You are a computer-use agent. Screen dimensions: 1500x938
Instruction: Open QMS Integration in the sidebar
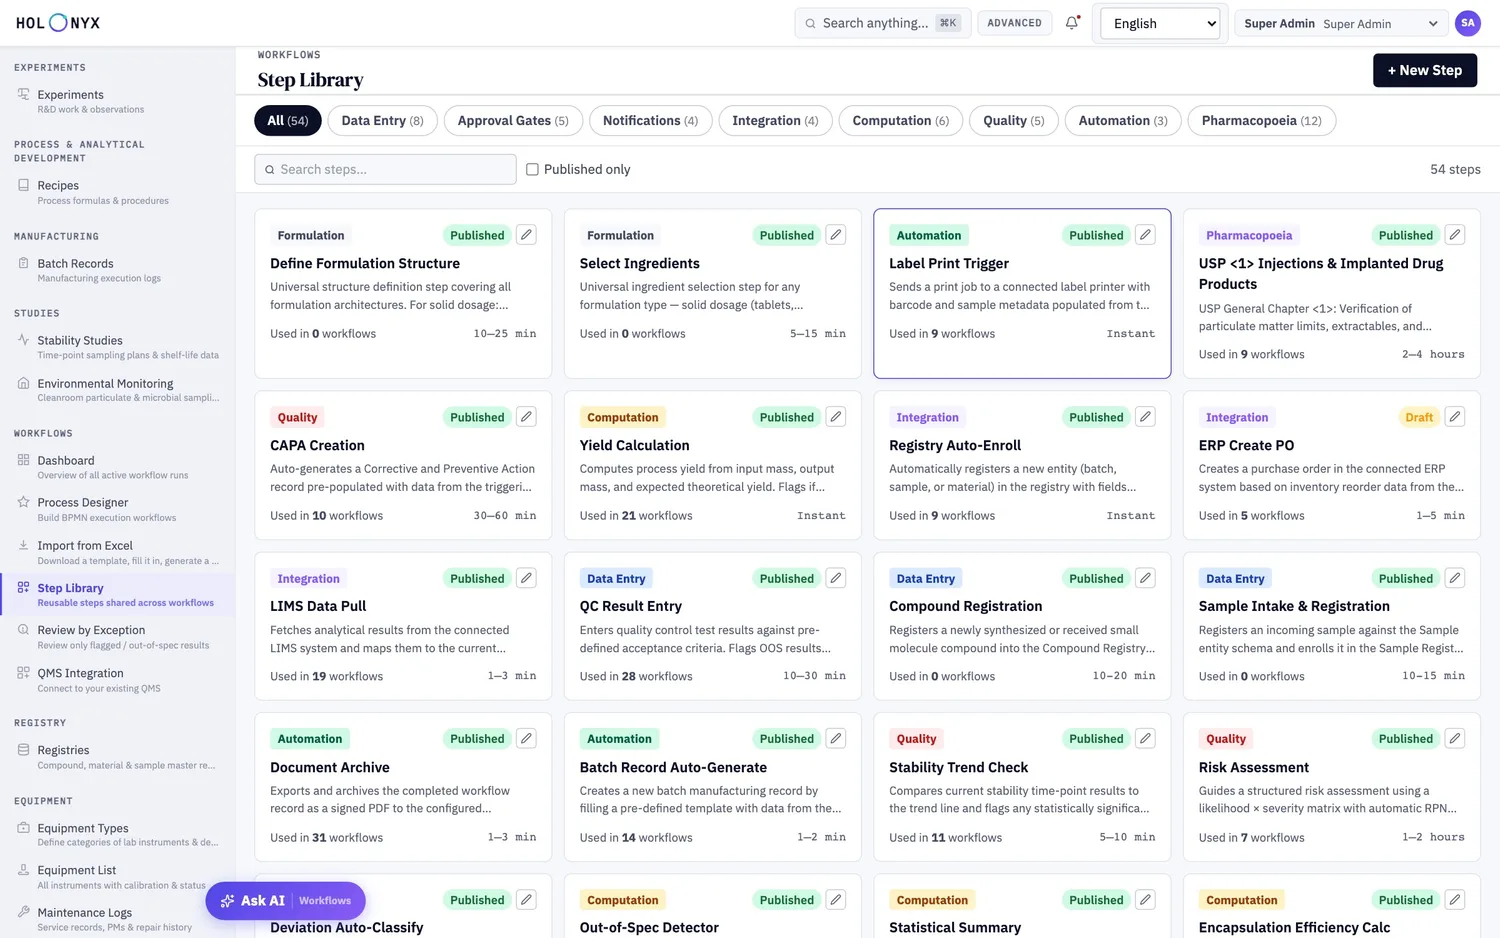[x=118, y=680]
